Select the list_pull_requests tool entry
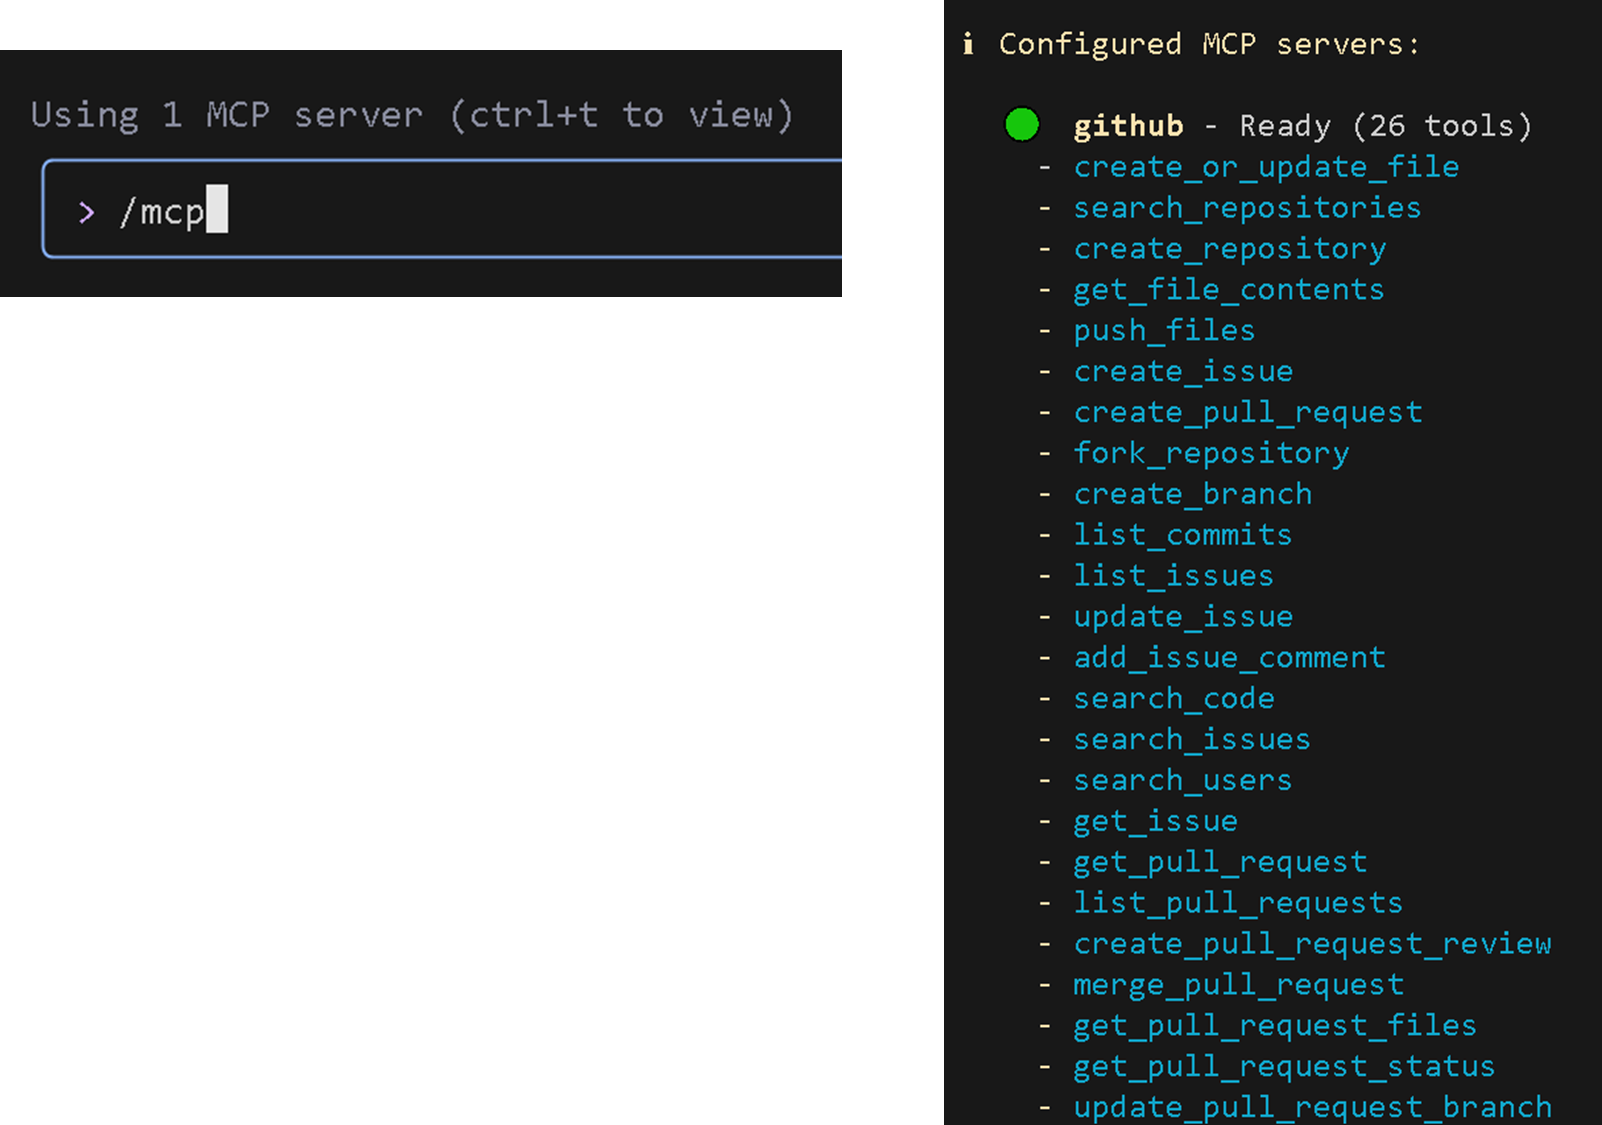 [1238, 904]
